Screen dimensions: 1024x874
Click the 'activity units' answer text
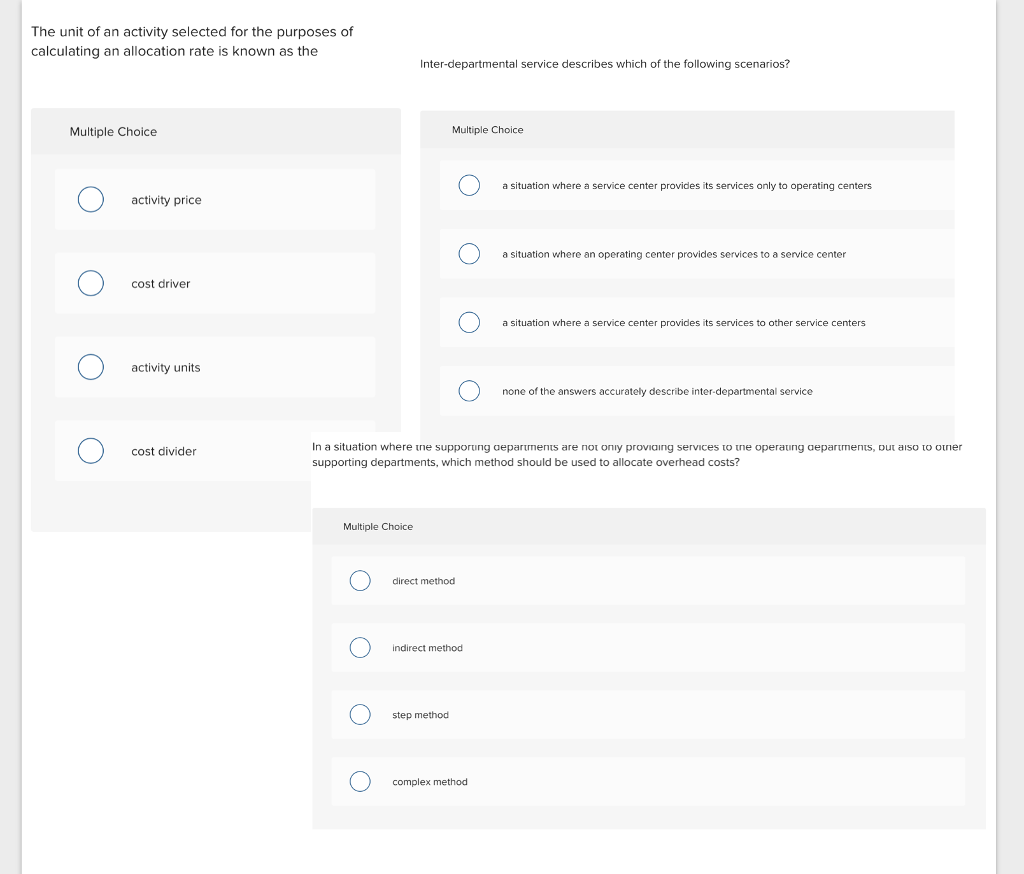click(x=166, y=368)
